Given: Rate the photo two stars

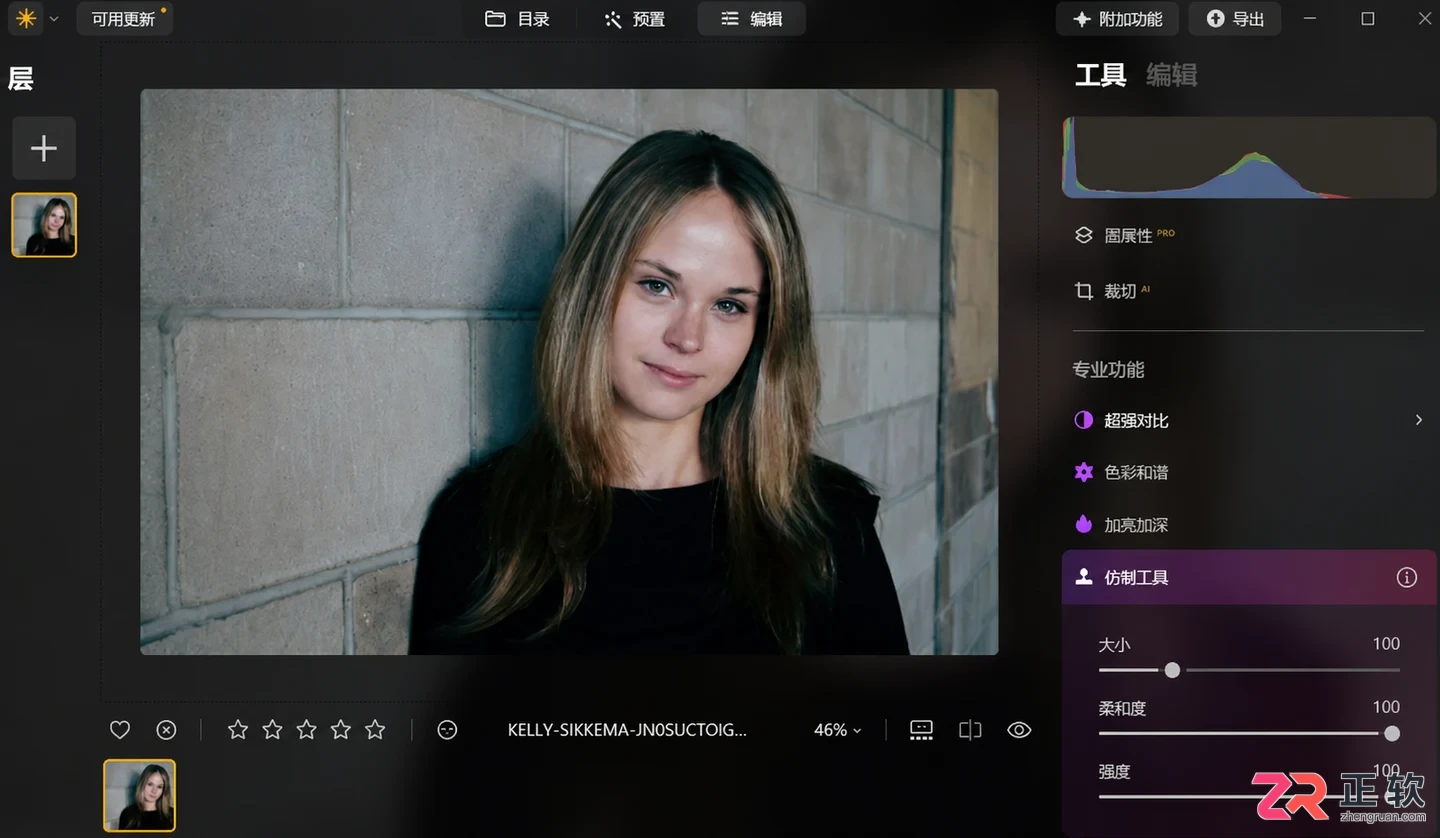Looking at the screenshot, I should click(272, 730).
